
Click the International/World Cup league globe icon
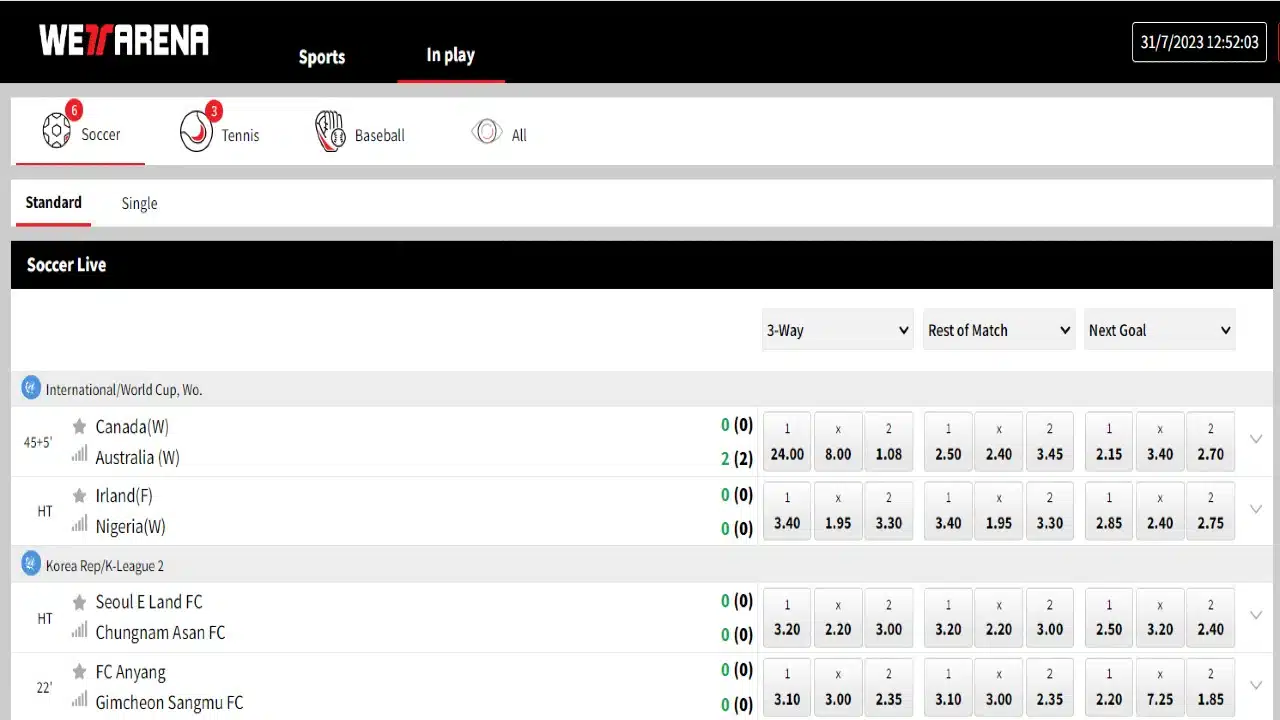pyautogui.click(x=31, y=387)
